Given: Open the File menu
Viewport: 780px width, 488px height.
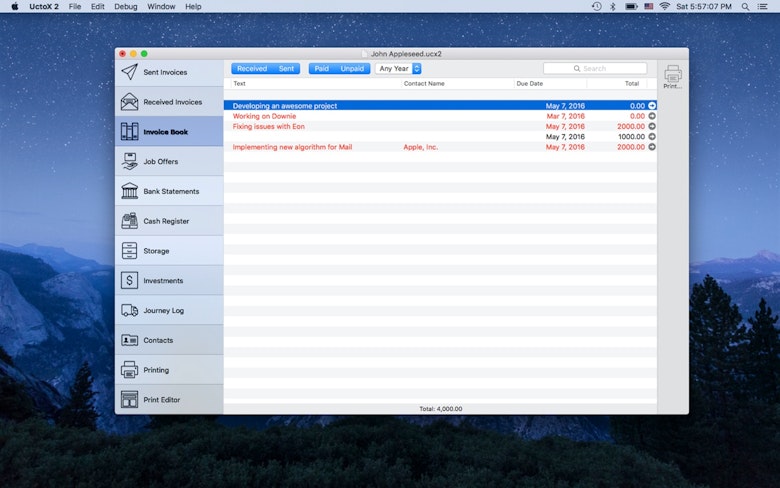Looking at the screenshot, I should (x=75, y=6).
